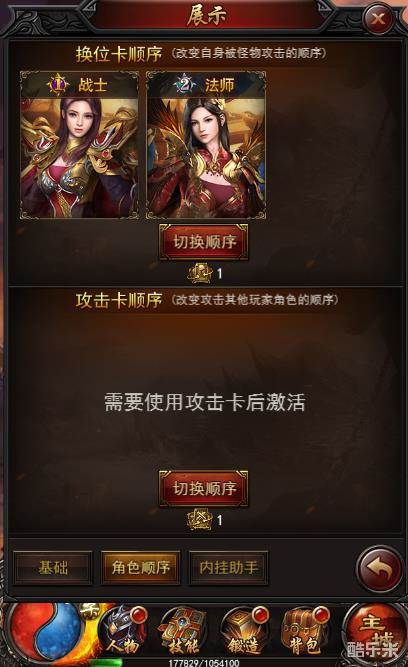Click the red-blue yin-yang health orb

click(47, 631)
